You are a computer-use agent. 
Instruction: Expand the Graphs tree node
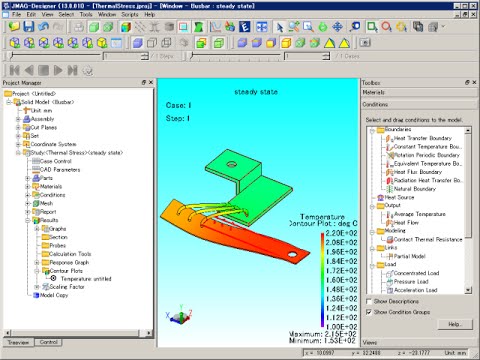(37, 229)
